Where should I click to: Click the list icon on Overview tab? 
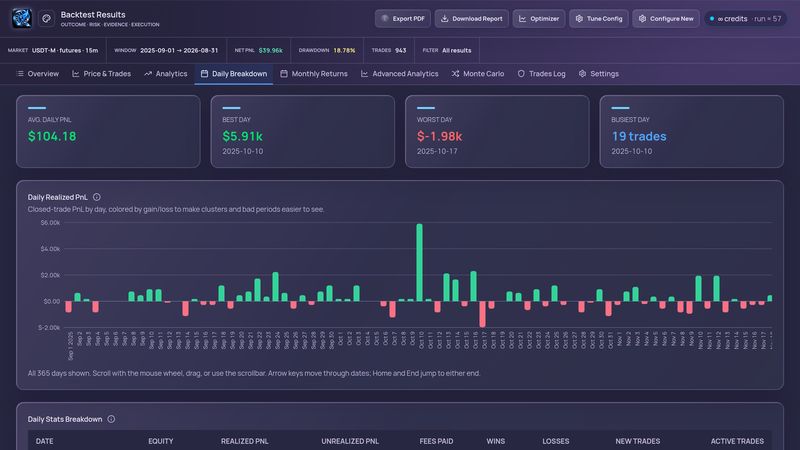click(x=20, y=73)
